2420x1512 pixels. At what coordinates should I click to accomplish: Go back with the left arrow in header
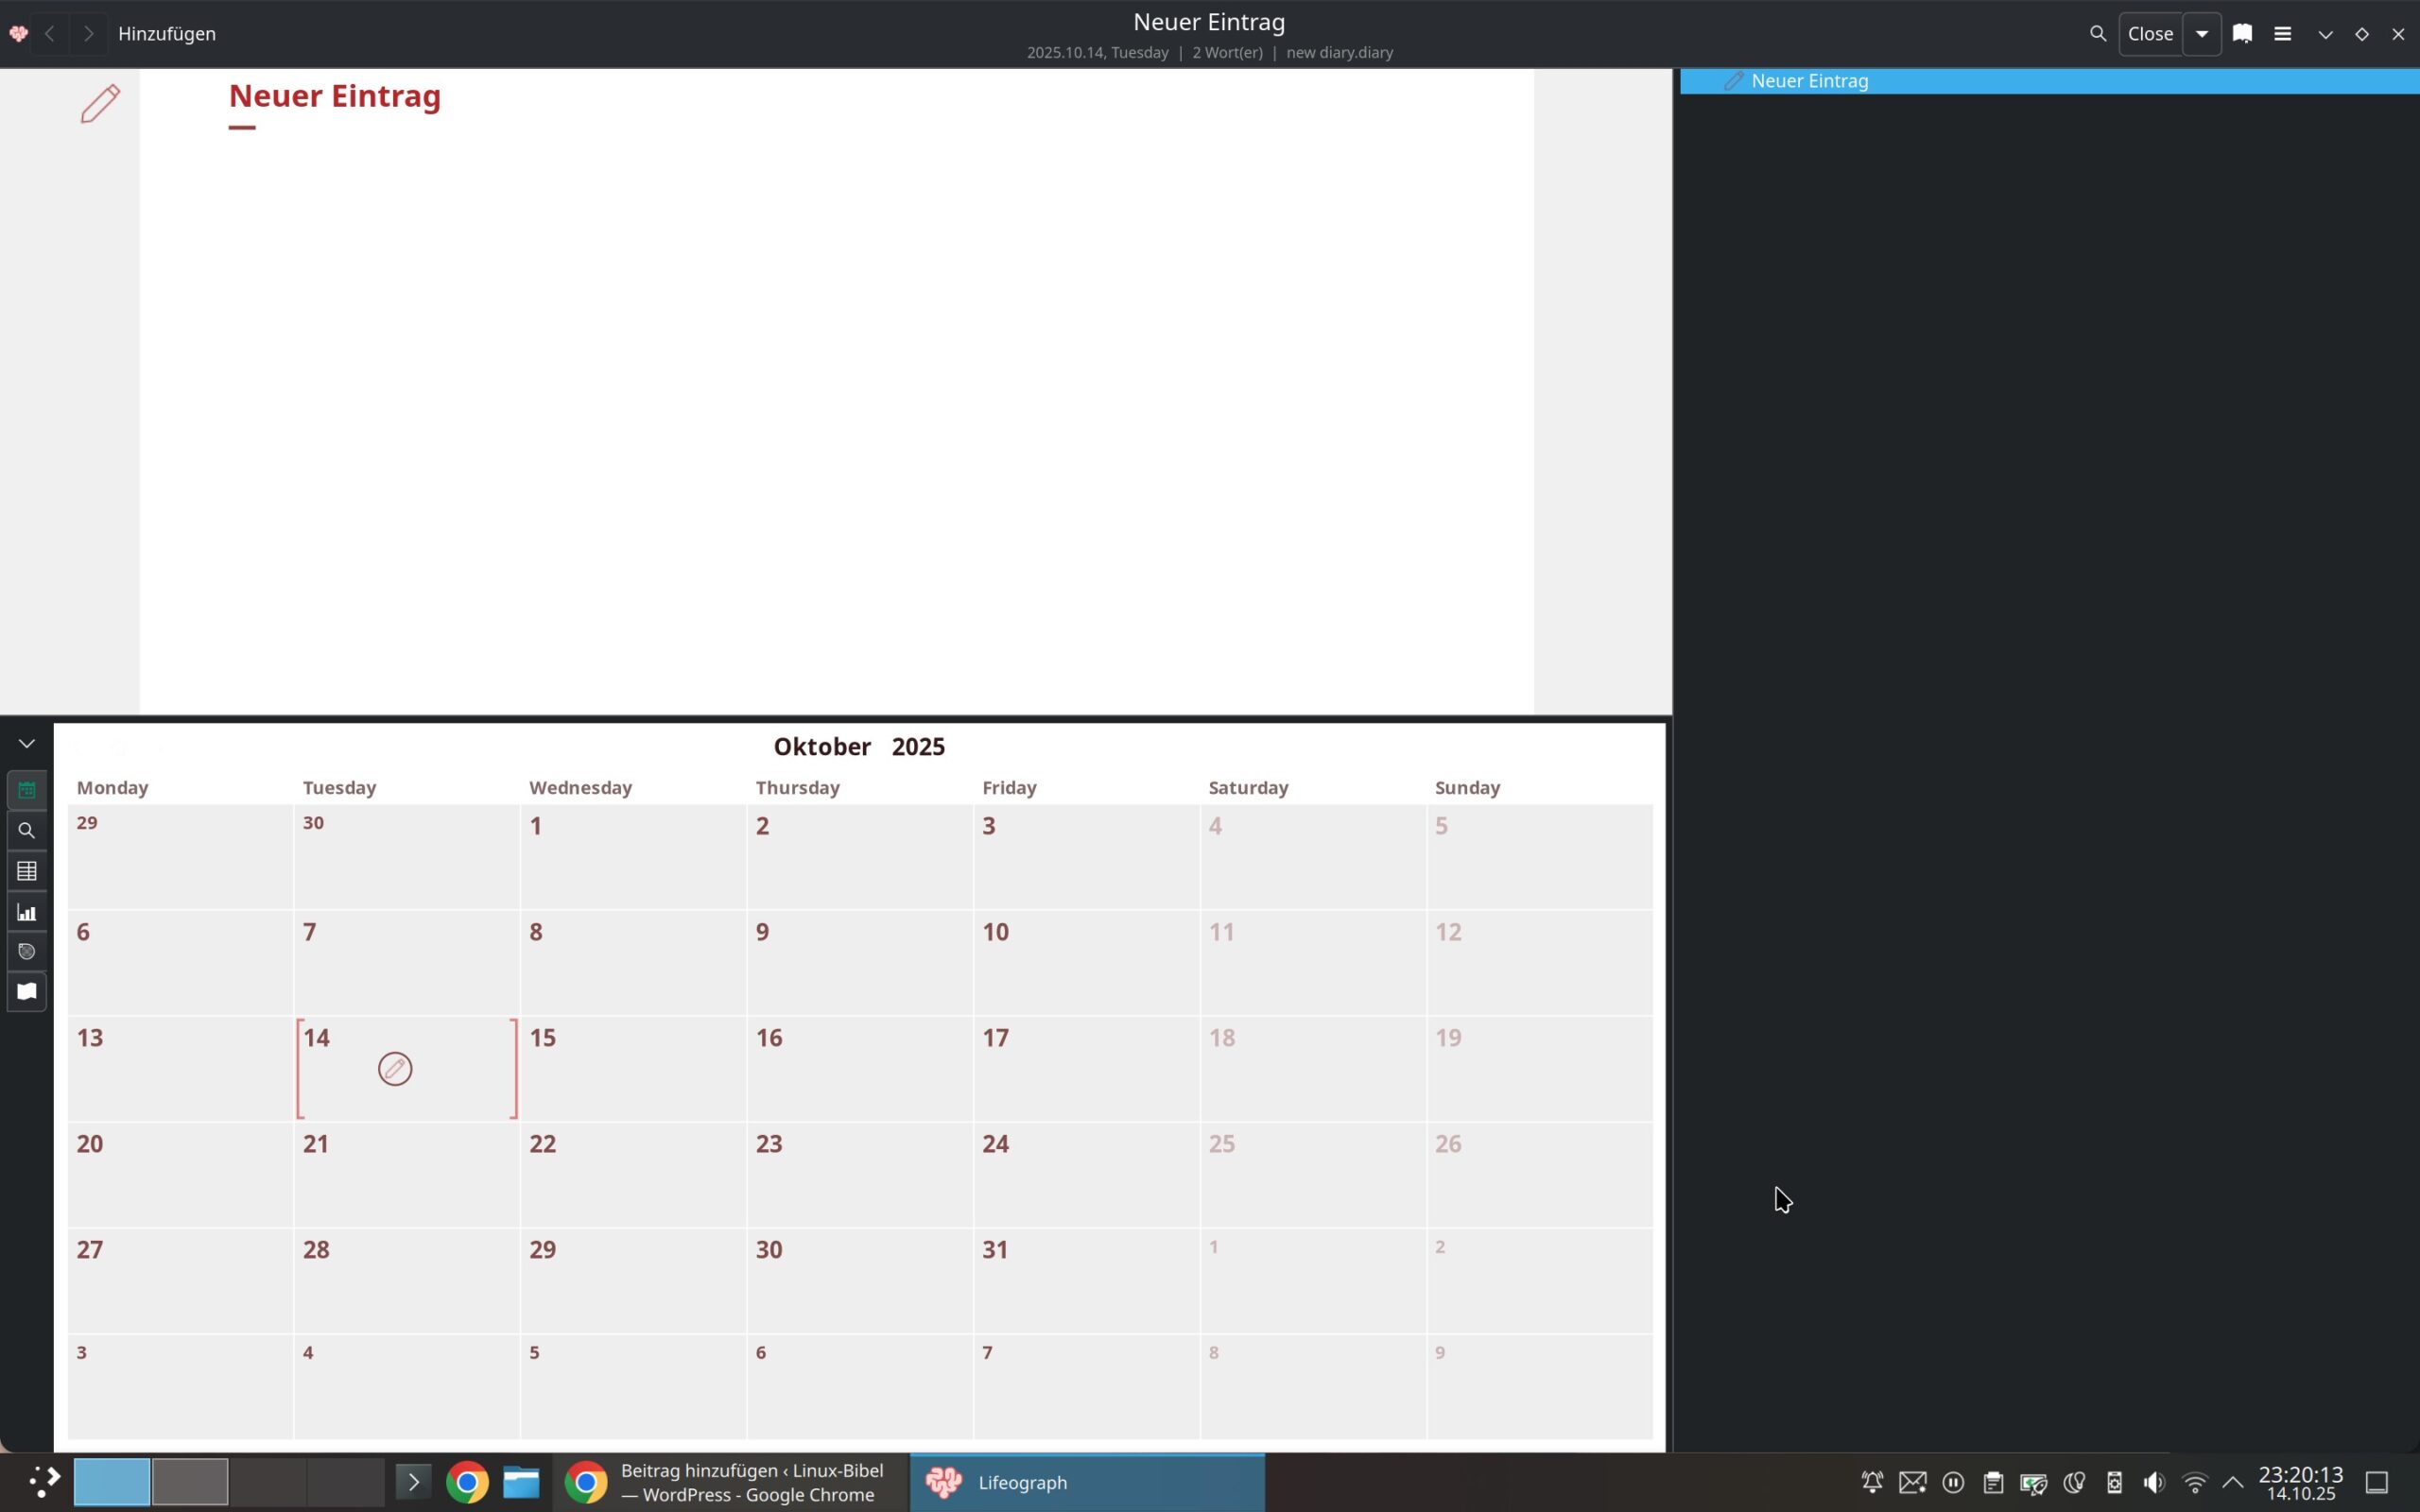coord(49,34)
